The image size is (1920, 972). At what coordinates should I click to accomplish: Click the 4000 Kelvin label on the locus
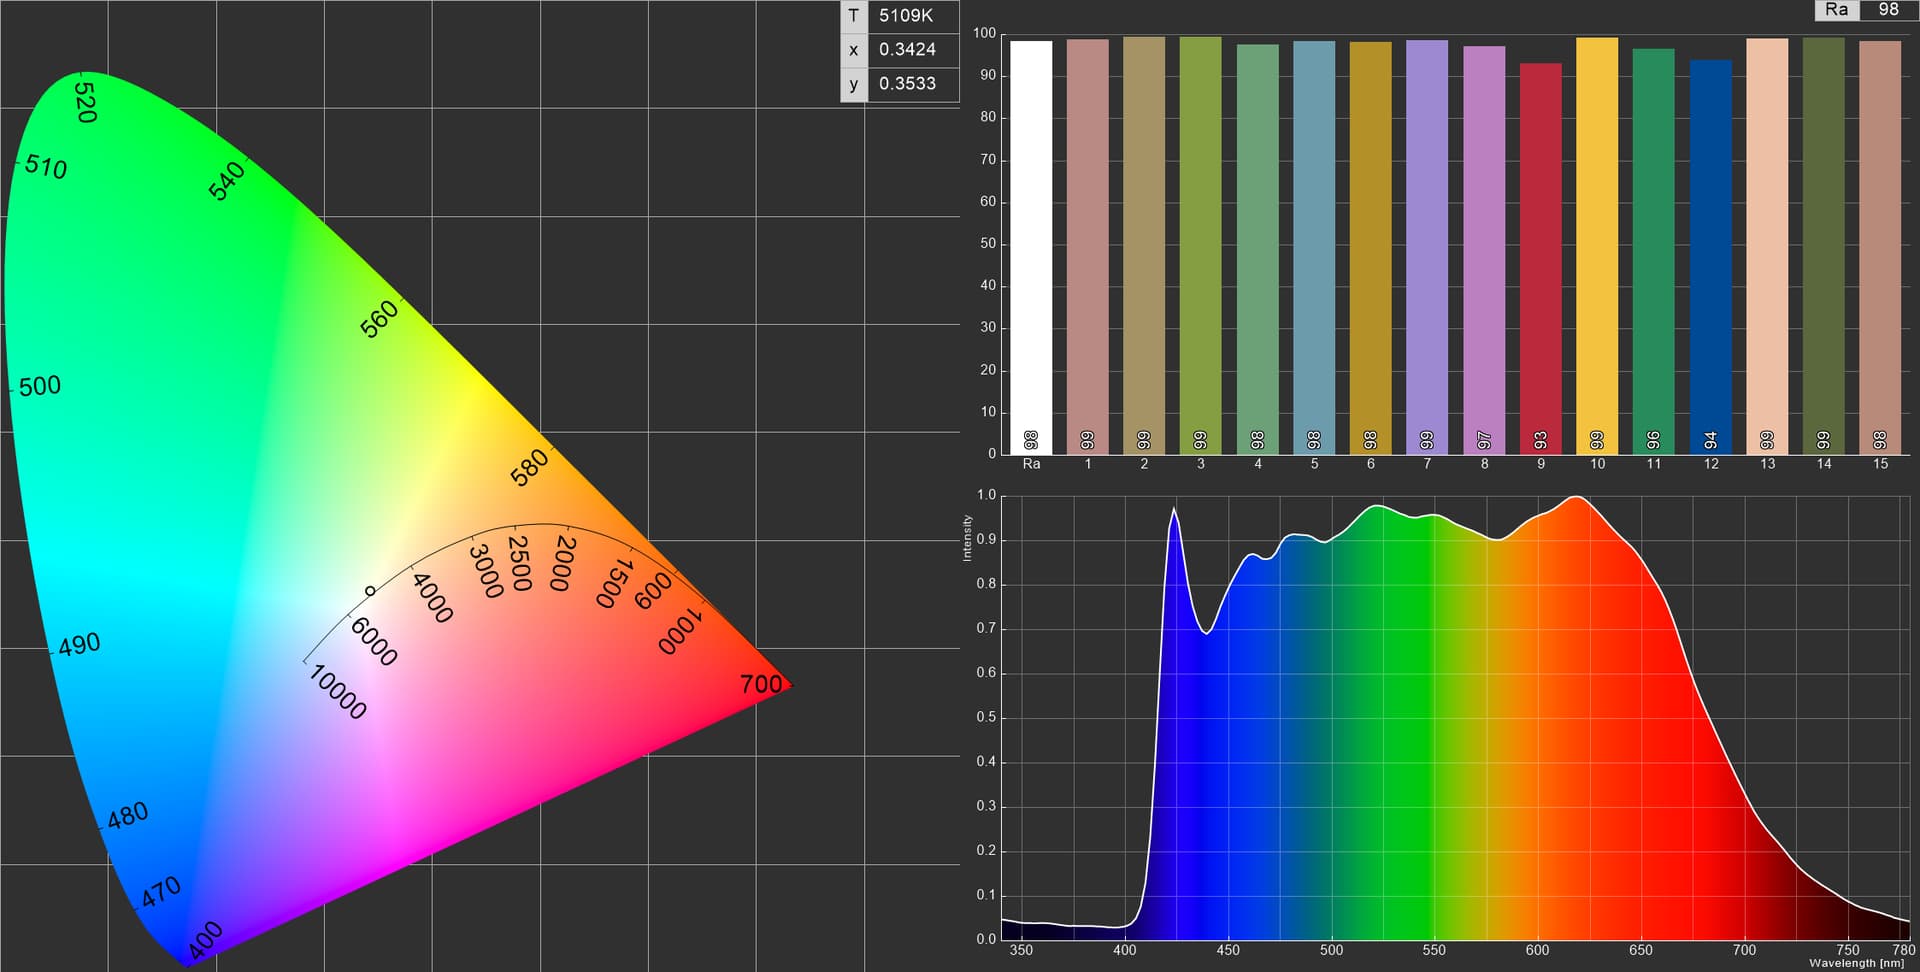[x=432, y=597]
